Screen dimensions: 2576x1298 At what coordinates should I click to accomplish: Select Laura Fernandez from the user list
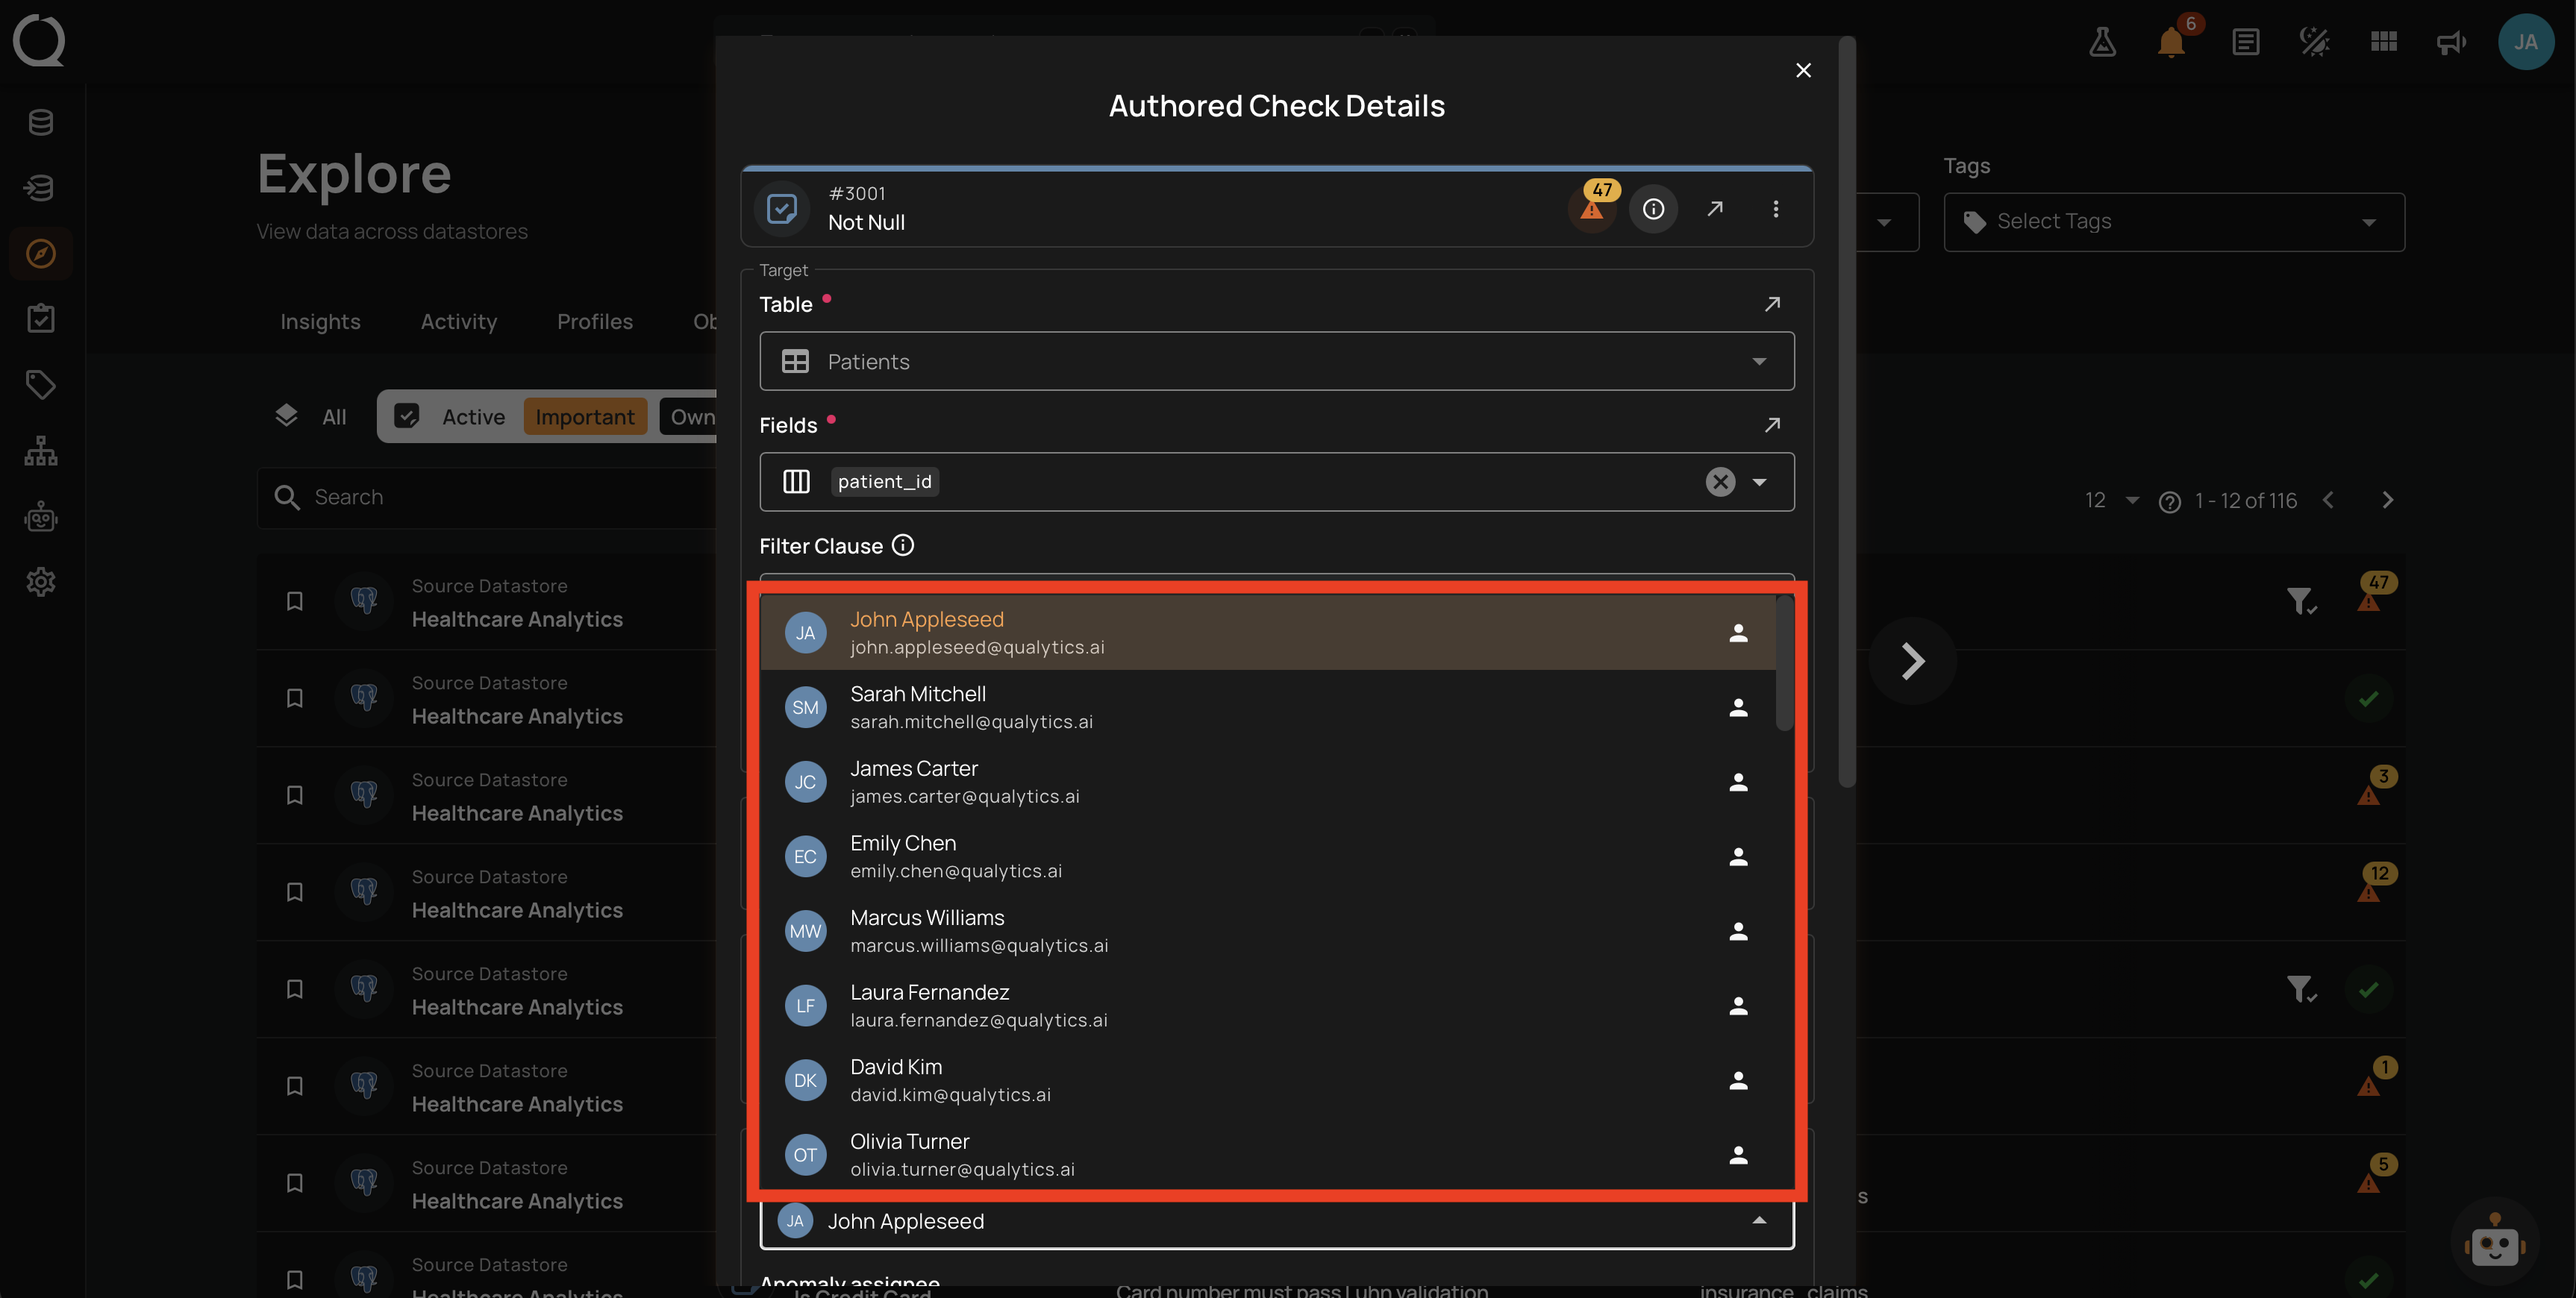tap(1267, 1006)
